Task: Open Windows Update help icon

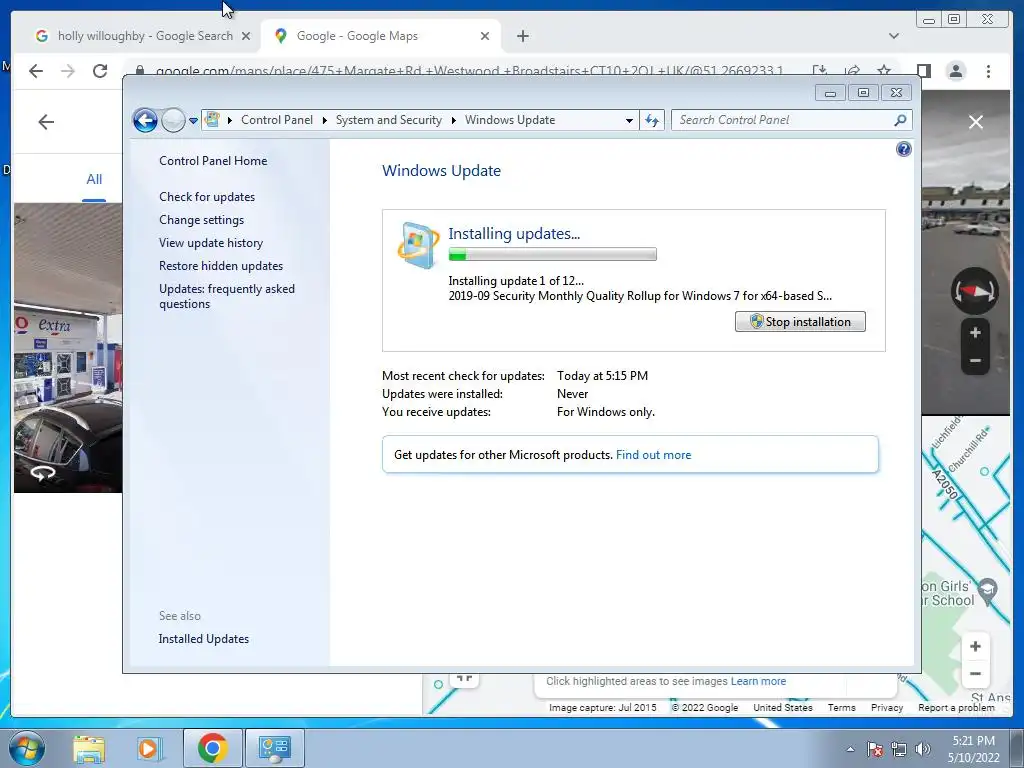Action: pyautogui.click(x=903, y=150)
